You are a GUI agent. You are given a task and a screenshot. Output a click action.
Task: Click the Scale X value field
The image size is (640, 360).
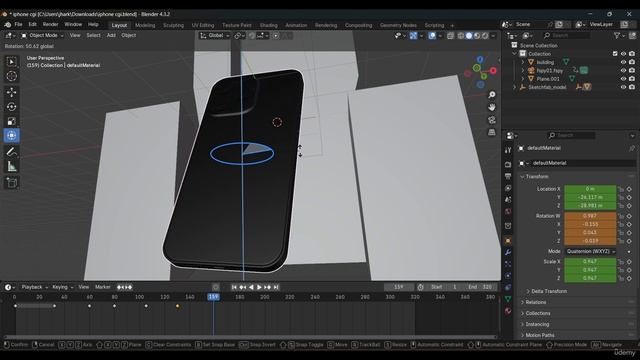590,262
